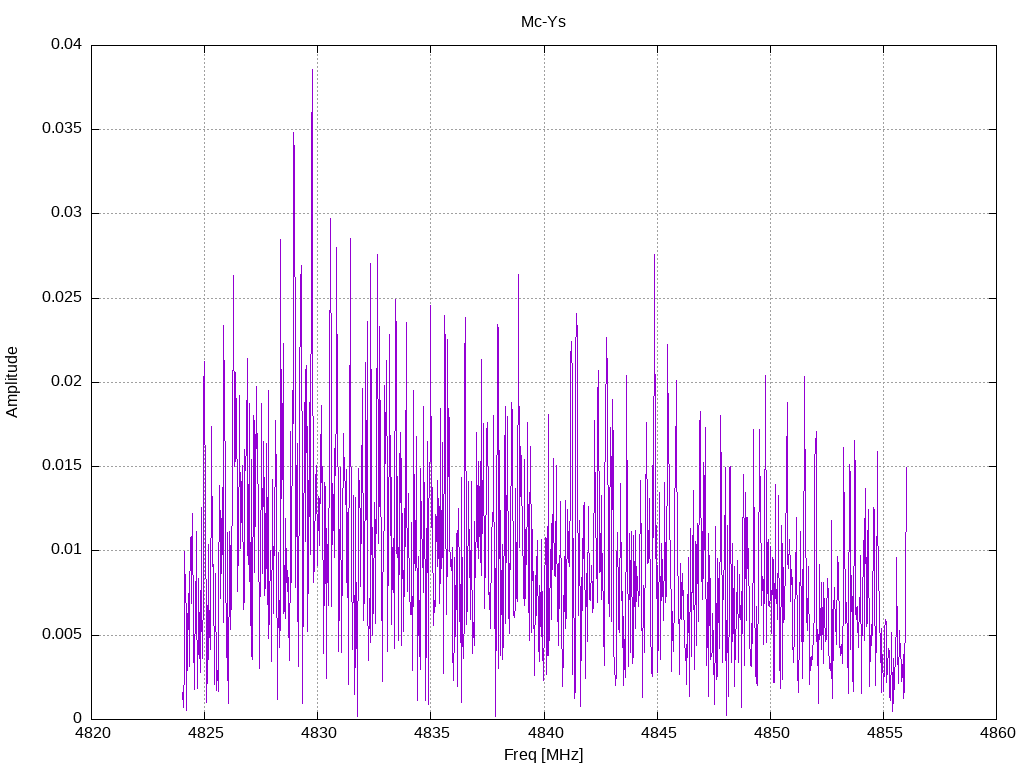Click the x-axis tick label 4850
Image resolution: width=1024 pixels, height=768 pixels.
point(771,733)
